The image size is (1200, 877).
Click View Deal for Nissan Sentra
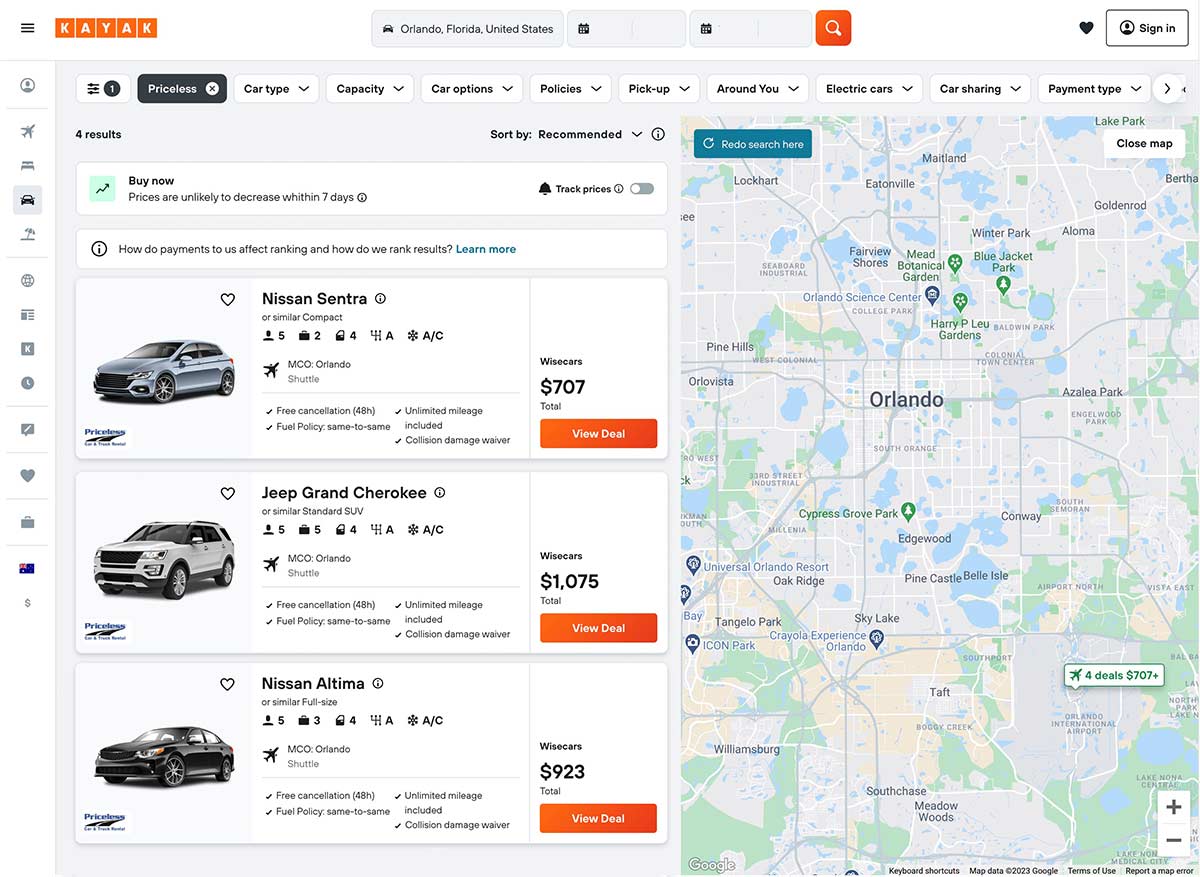[x=598, y=433]
